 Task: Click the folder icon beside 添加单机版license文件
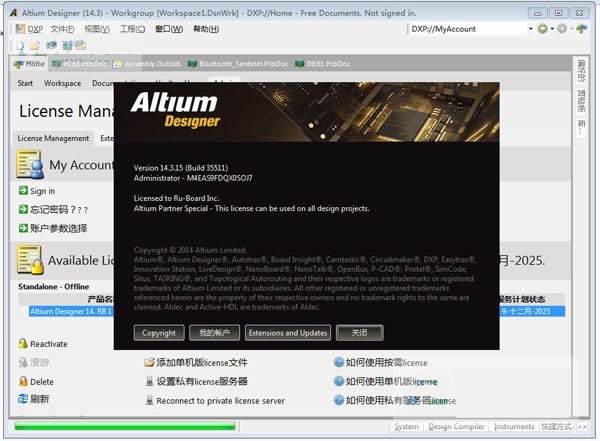(x=149, y=362)
